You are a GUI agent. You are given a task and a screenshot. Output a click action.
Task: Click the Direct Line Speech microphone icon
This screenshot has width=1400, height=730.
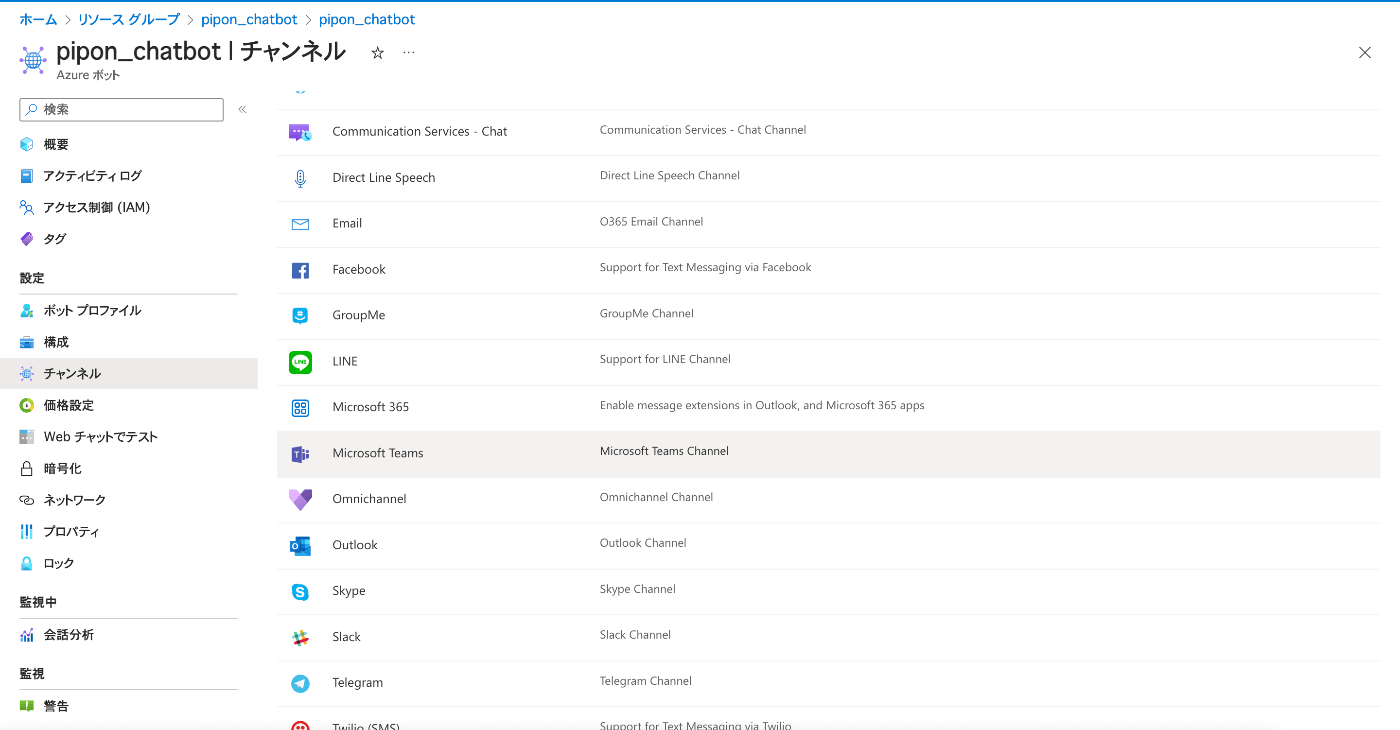point(300,178)
